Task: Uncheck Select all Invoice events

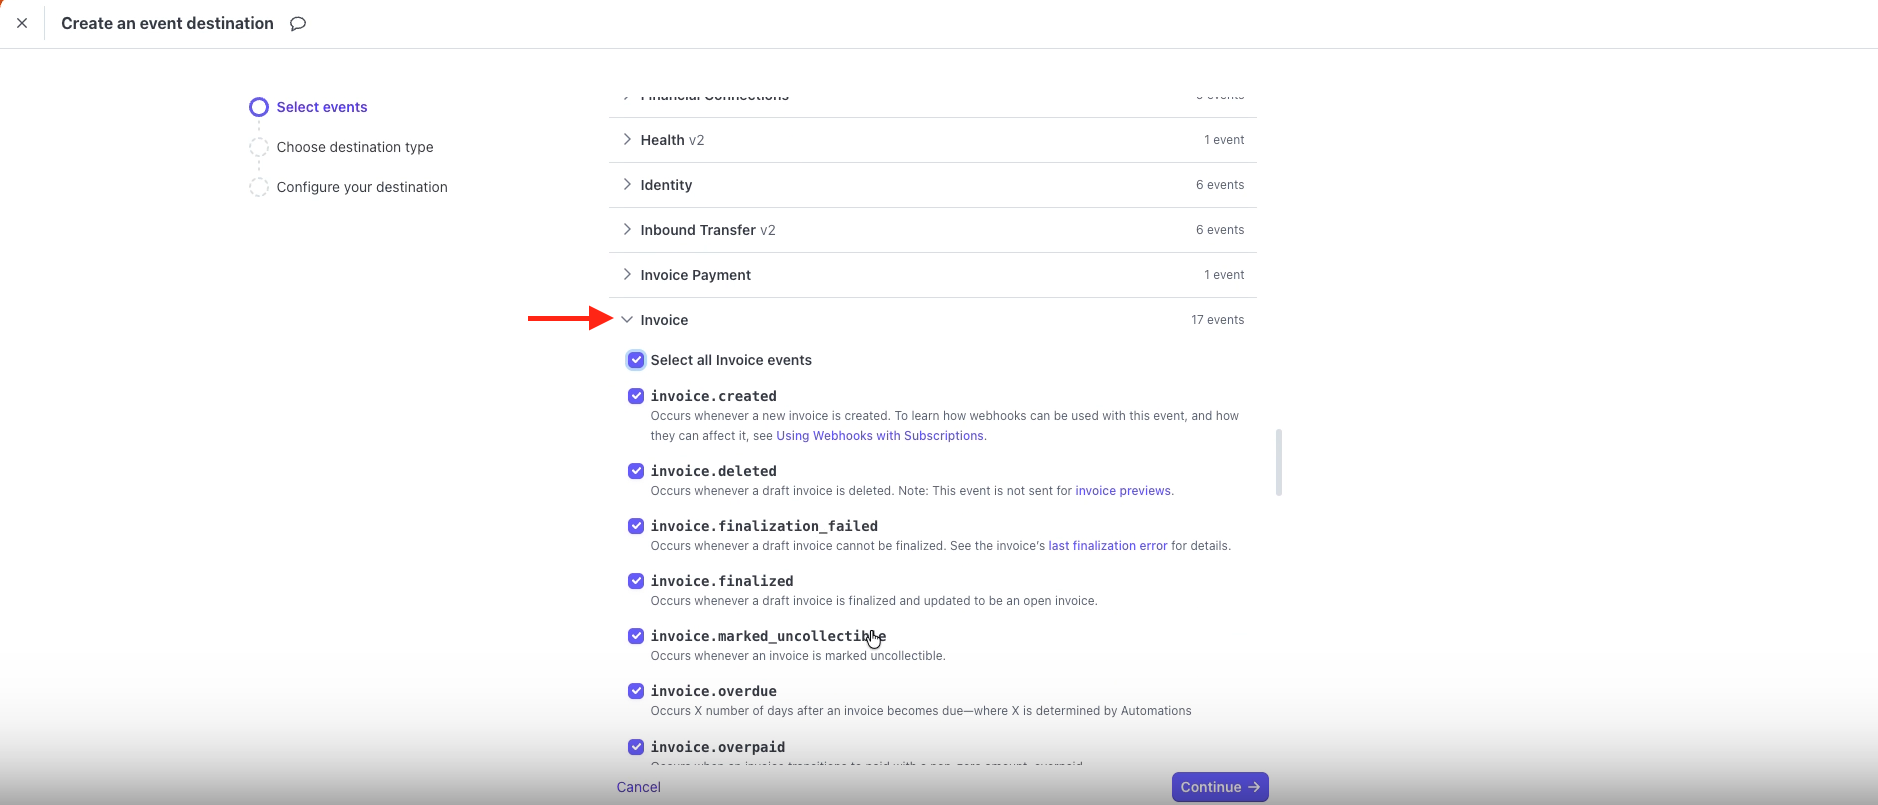Action: click(636, 360)
